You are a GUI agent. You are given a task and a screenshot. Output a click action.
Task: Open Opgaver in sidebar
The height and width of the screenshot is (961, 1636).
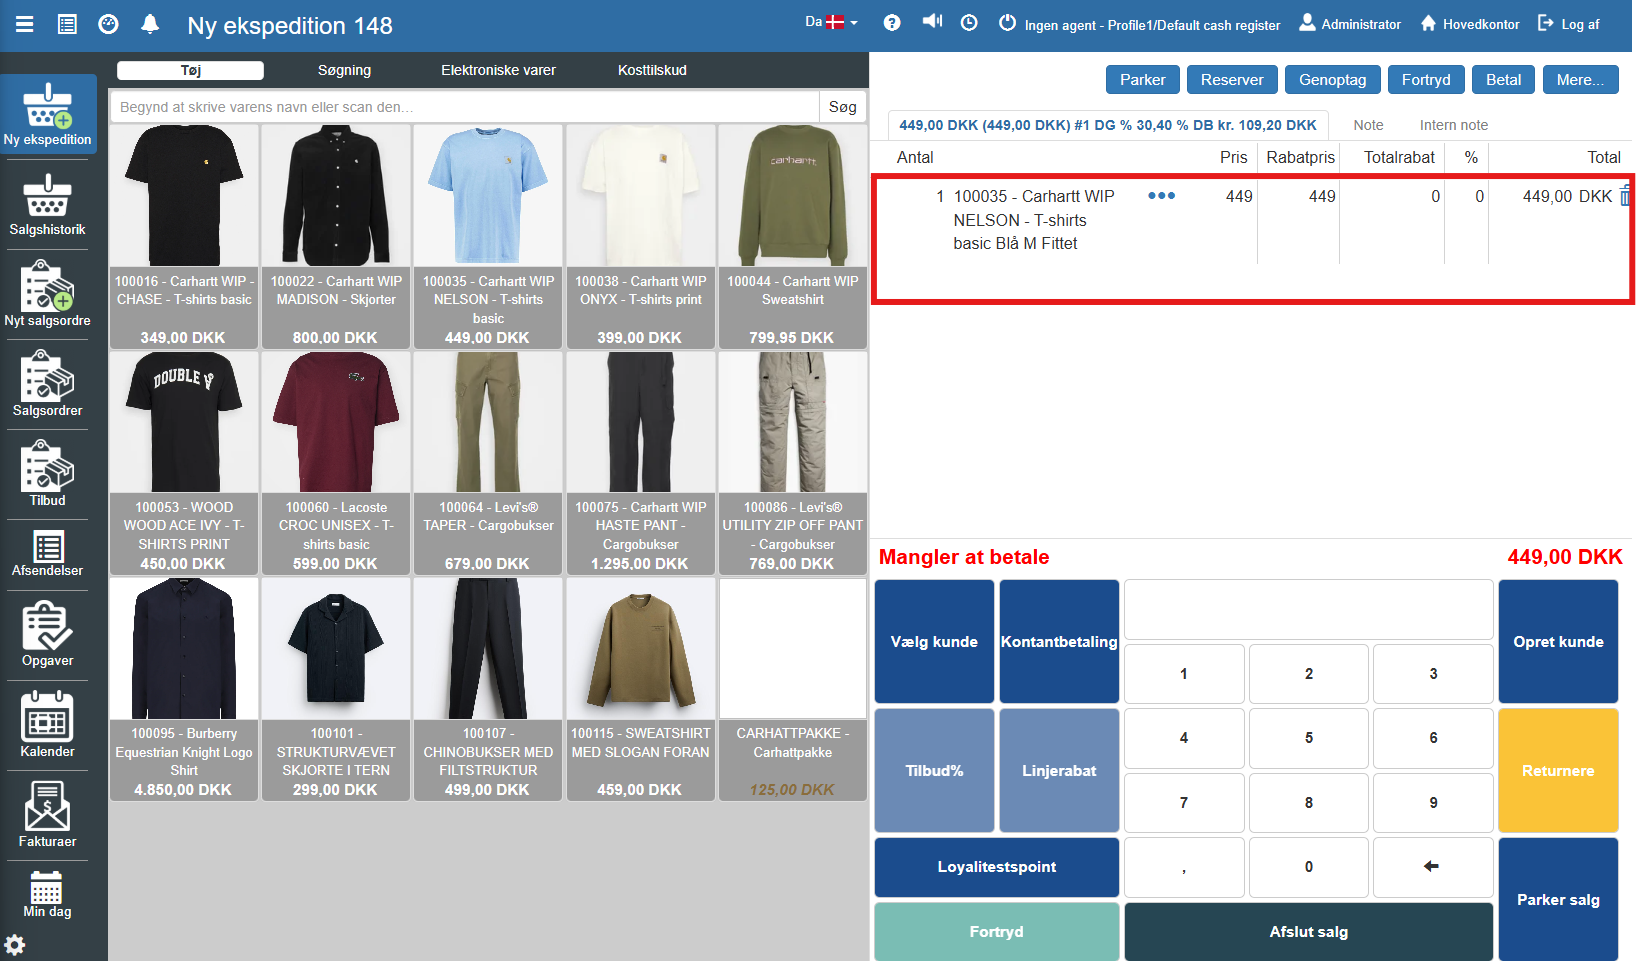pyautogui.click(x=48, y=634)
